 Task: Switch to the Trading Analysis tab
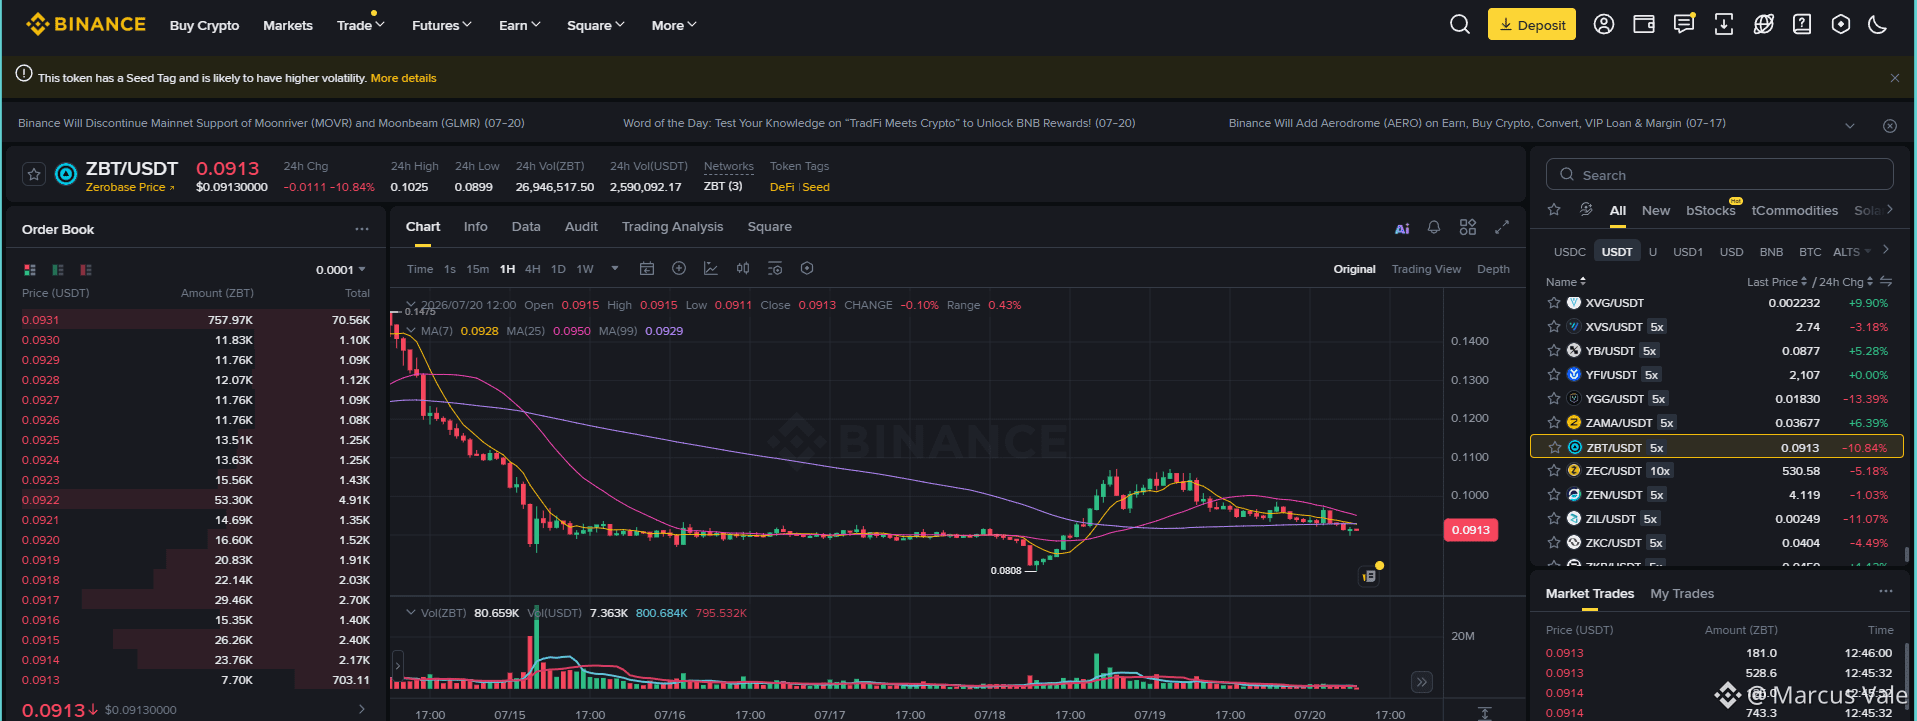[x=672, y=227]
